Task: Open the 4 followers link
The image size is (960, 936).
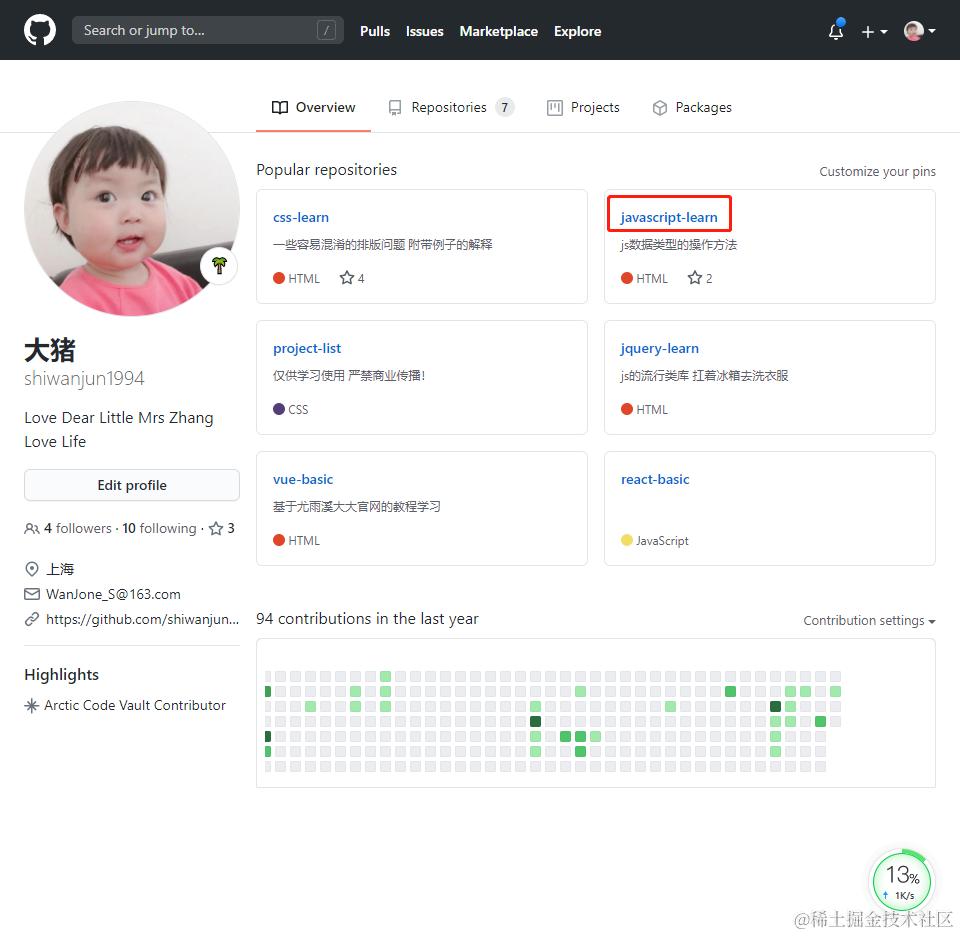Action: tap(78, 528)
